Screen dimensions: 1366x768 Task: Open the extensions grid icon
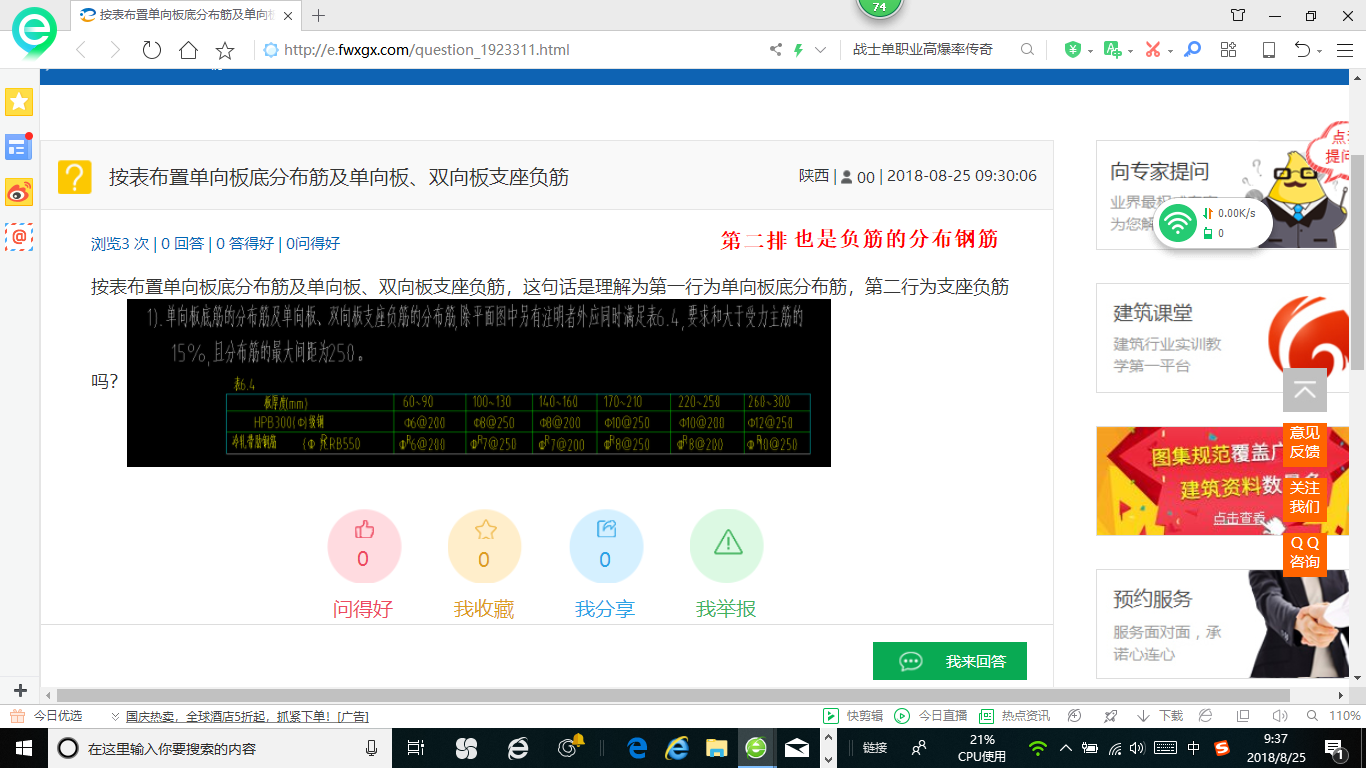pos(1229,49)
